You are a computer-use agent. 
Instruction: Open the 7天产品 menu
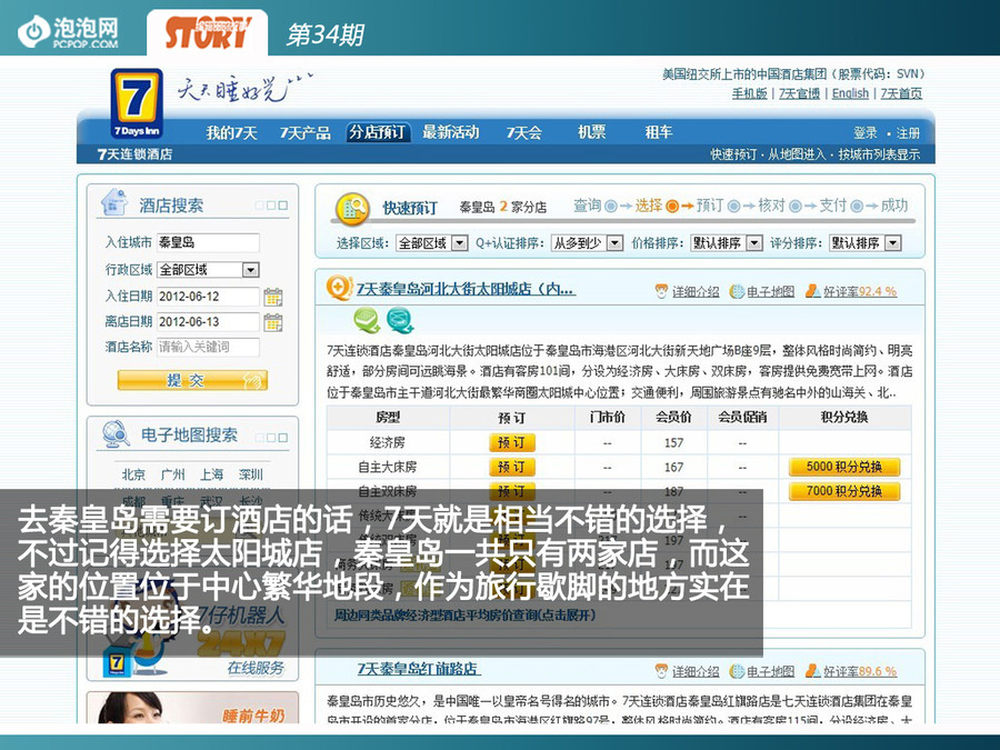point(305,133)
